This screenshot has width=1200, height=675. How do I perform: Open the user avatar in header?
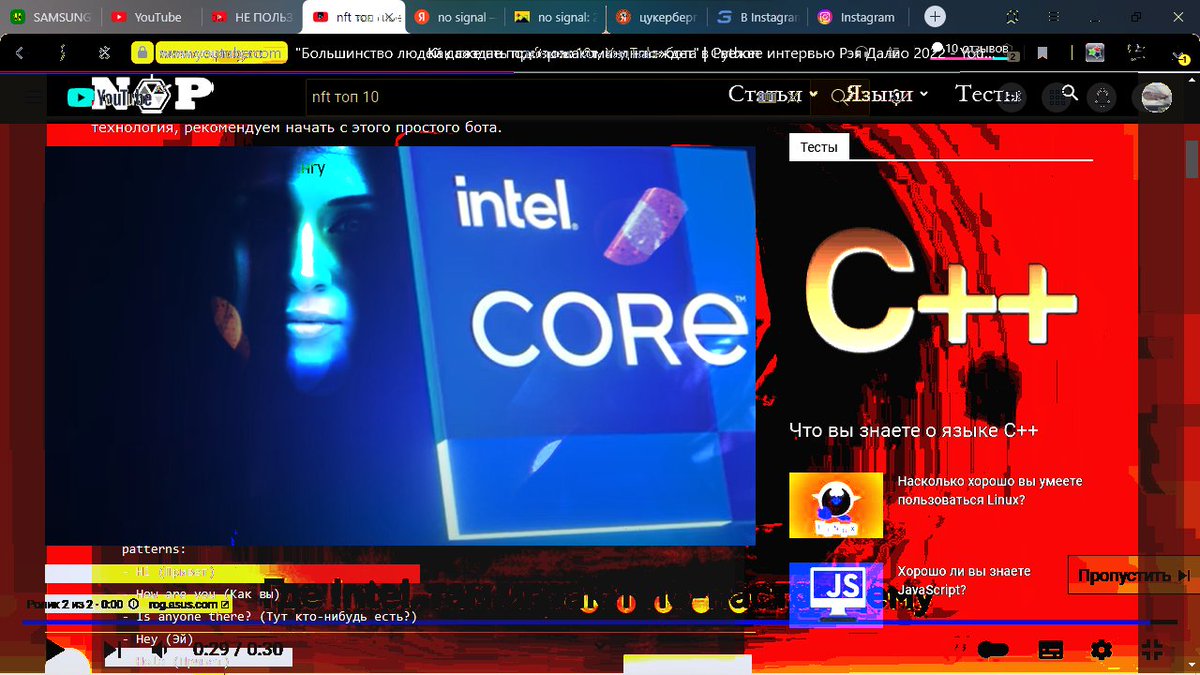[1157, 97]
